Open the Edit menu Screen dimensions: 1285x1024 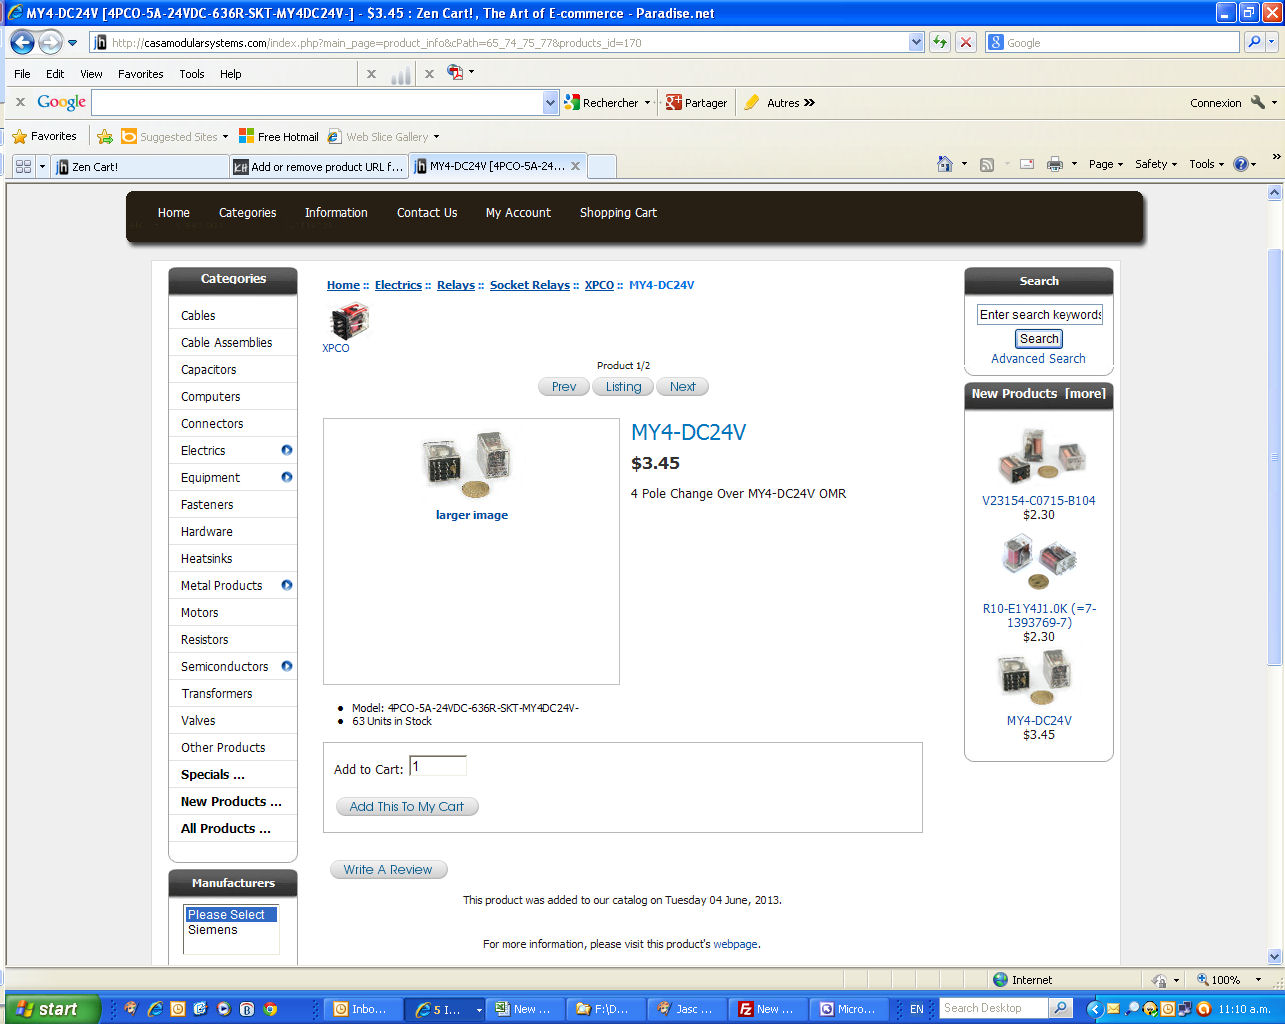point(55,74)
